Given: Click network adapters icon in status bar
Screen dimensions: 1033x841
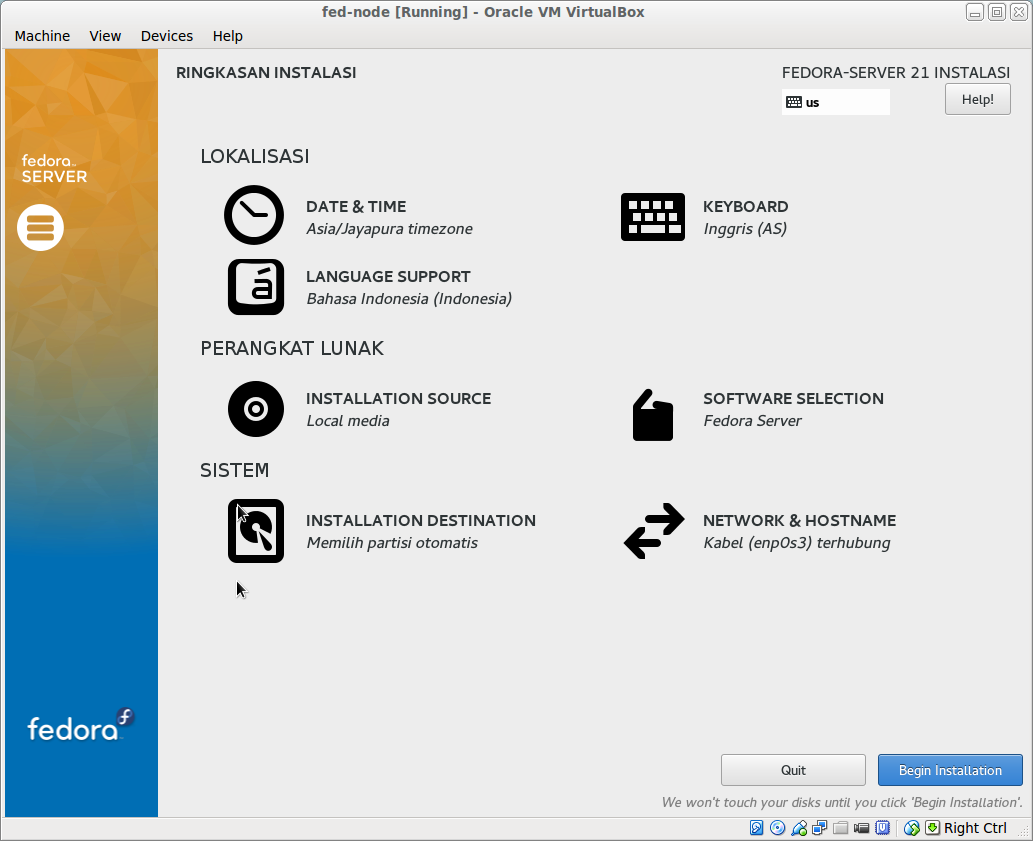Looking at the screenshot, I should pyautogui.click(x=820, y=828).
